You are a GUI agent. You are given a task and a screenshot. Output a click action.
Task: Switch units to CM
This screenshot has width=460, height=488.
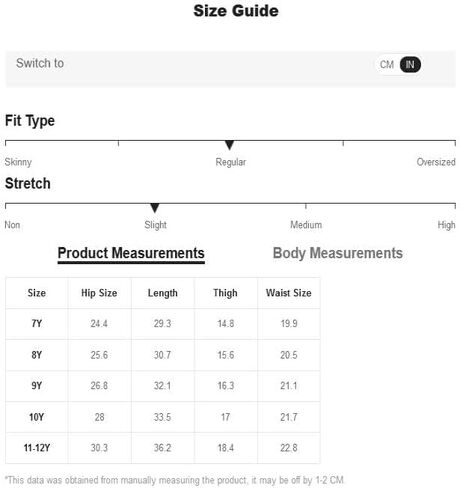click(387, 64)
